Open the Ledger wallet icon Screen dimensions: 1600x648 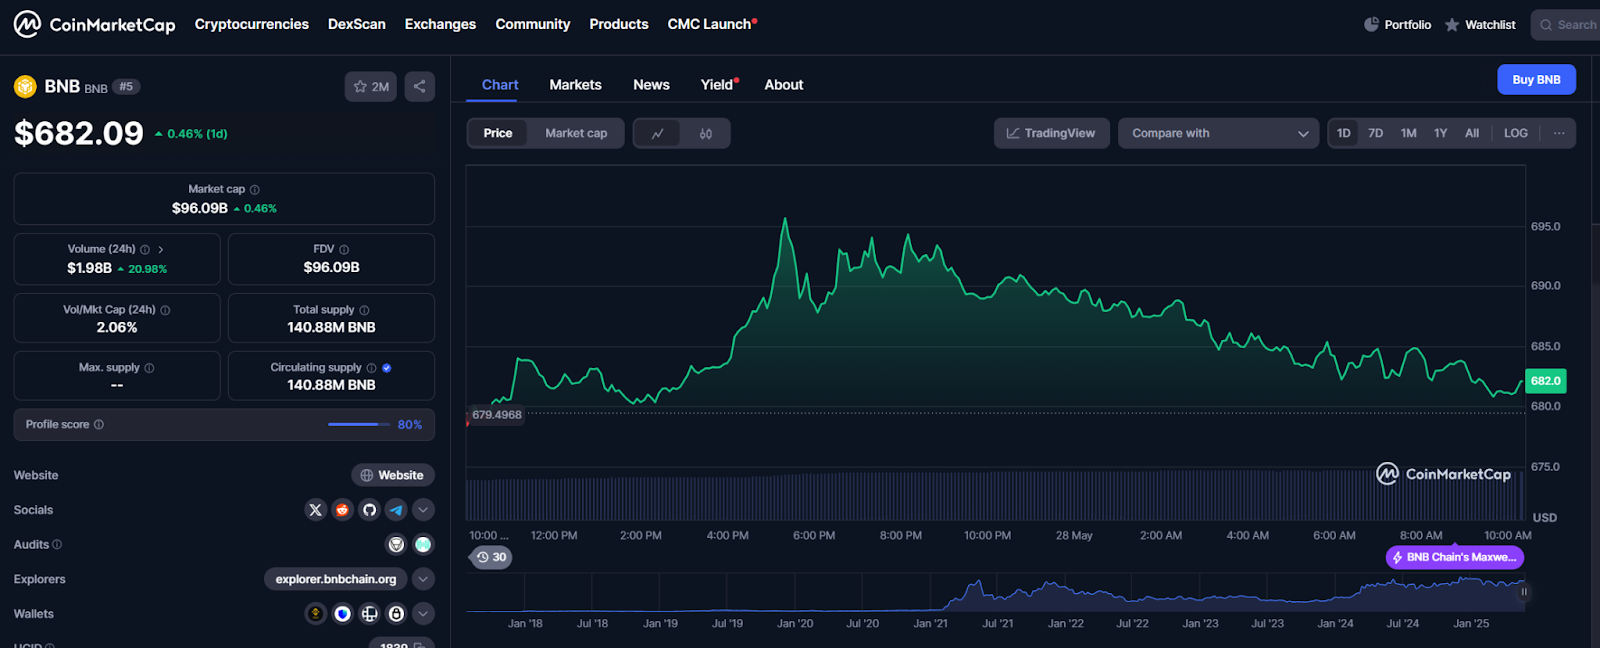point(370,614)
